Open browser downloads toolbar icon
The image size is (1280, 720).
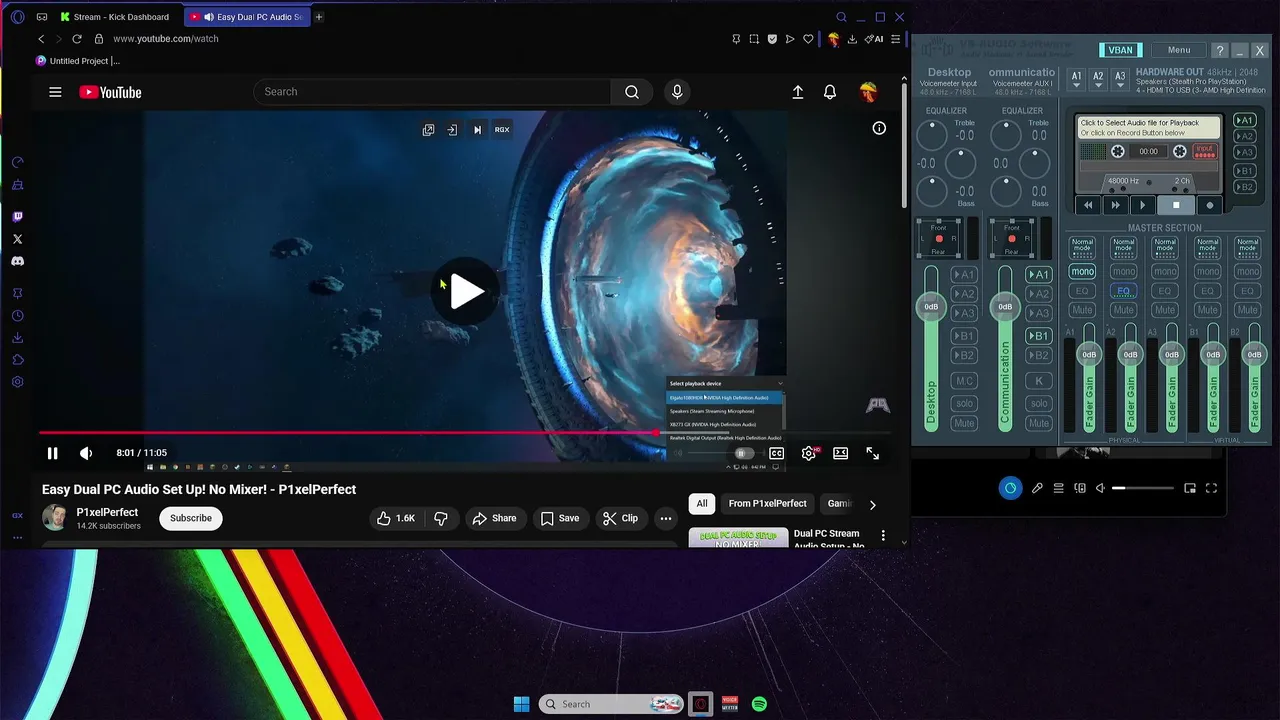[852, 39]
